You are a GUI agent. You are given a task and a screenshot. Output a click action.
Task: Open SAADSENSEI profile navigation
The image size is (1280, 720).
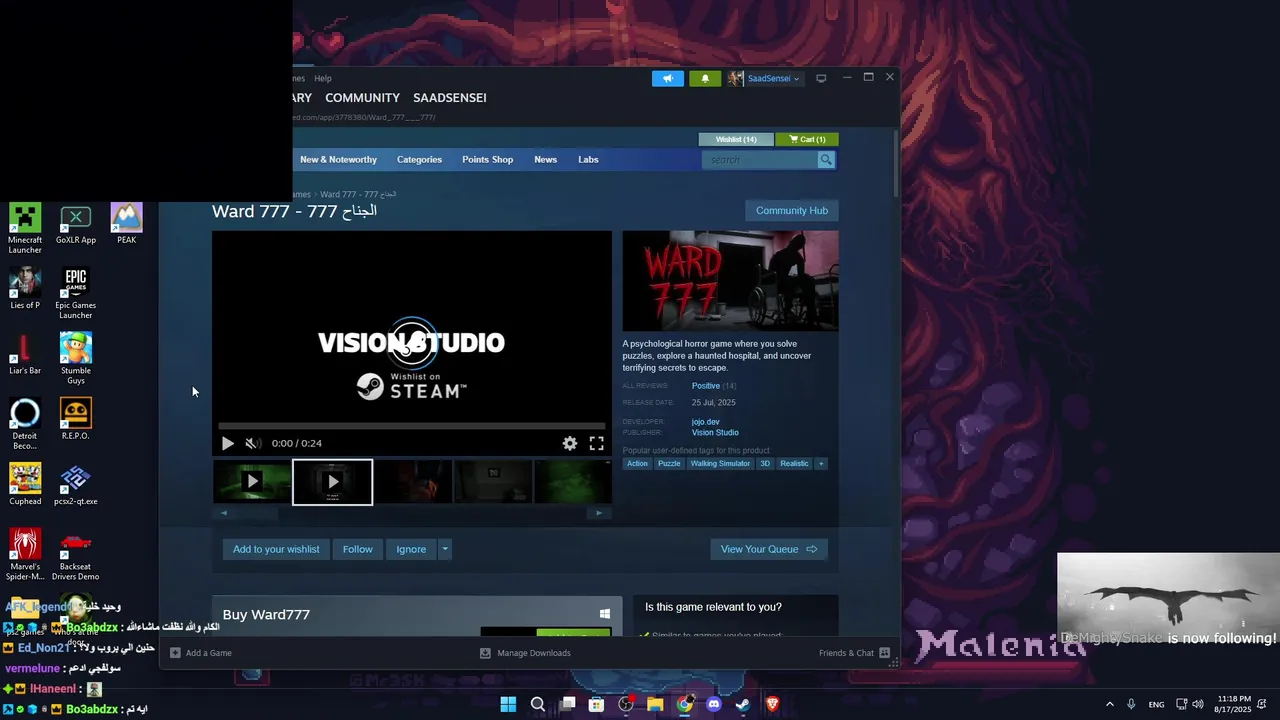click(450, 98)
